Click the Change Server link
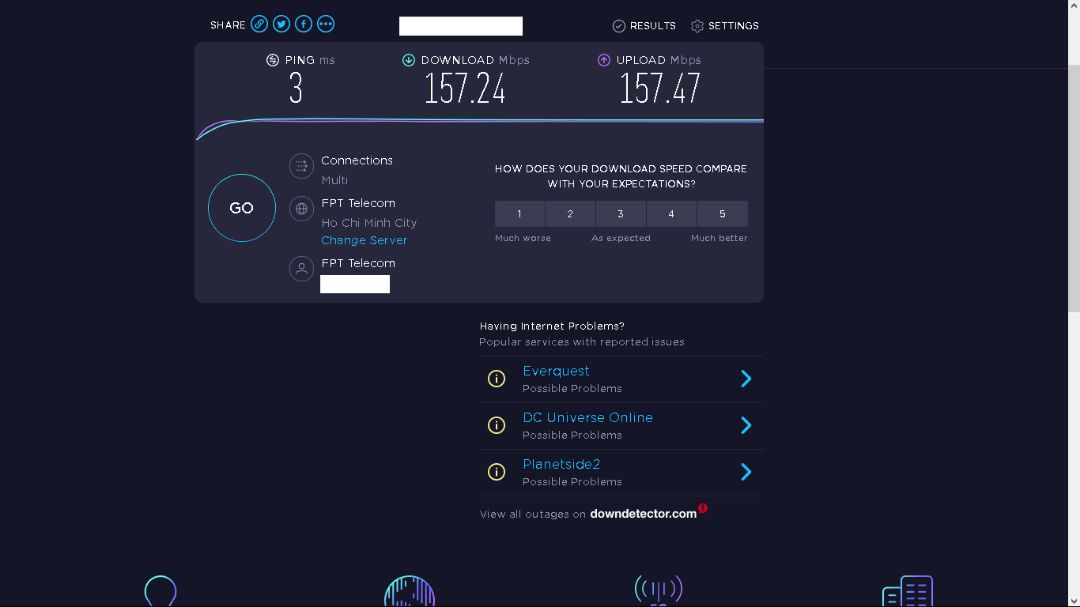 click(x=364, y=241)
